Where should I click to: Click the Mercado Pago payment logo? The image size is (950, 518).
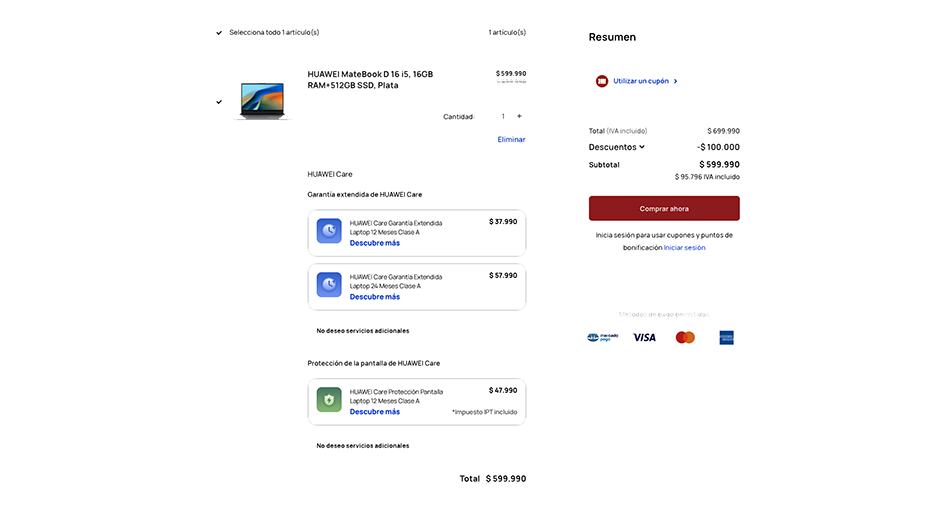[x=602, y=338]
